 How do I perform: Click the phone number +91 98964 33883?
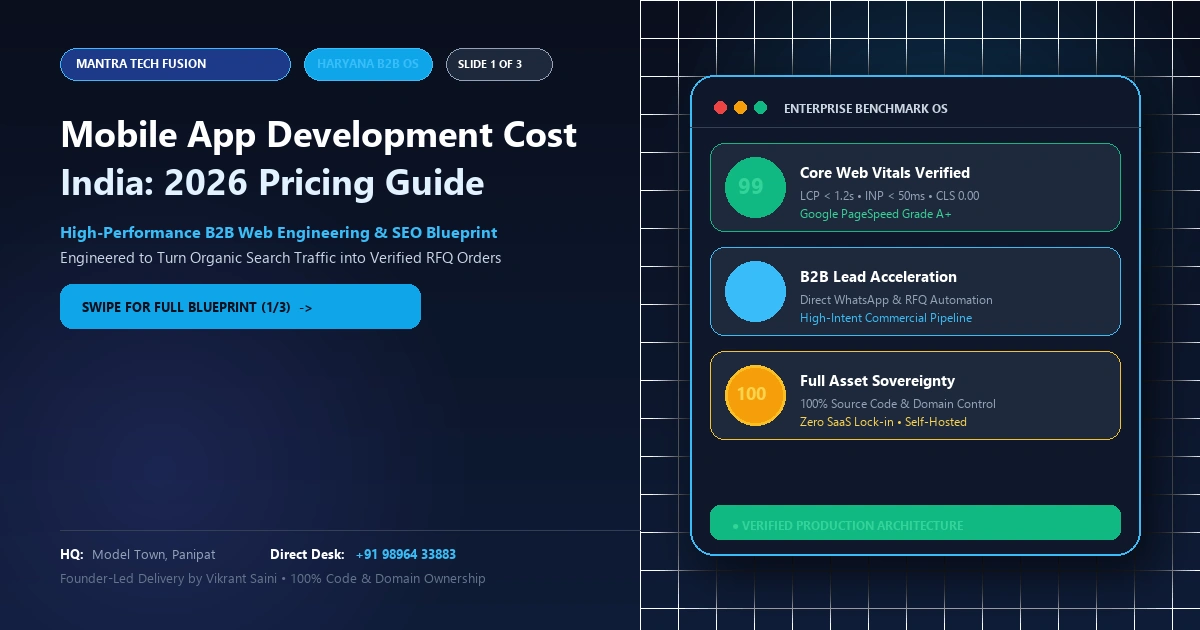406,554
